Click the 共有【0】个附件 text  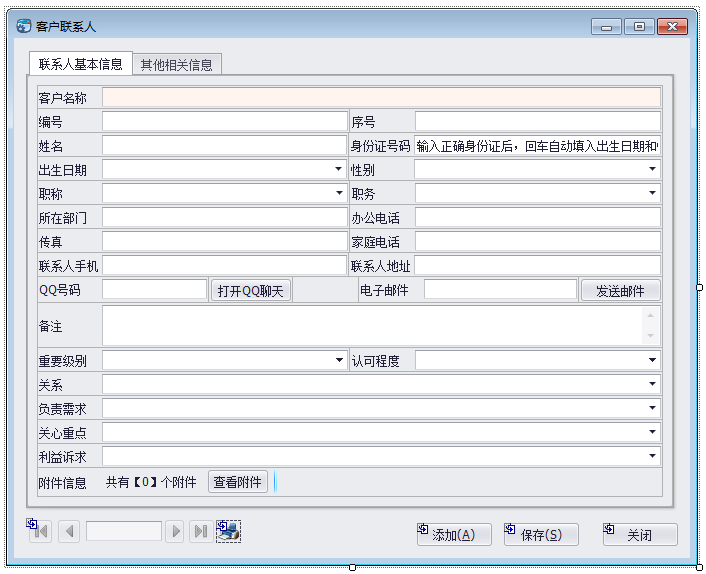[x=151, y=483]
